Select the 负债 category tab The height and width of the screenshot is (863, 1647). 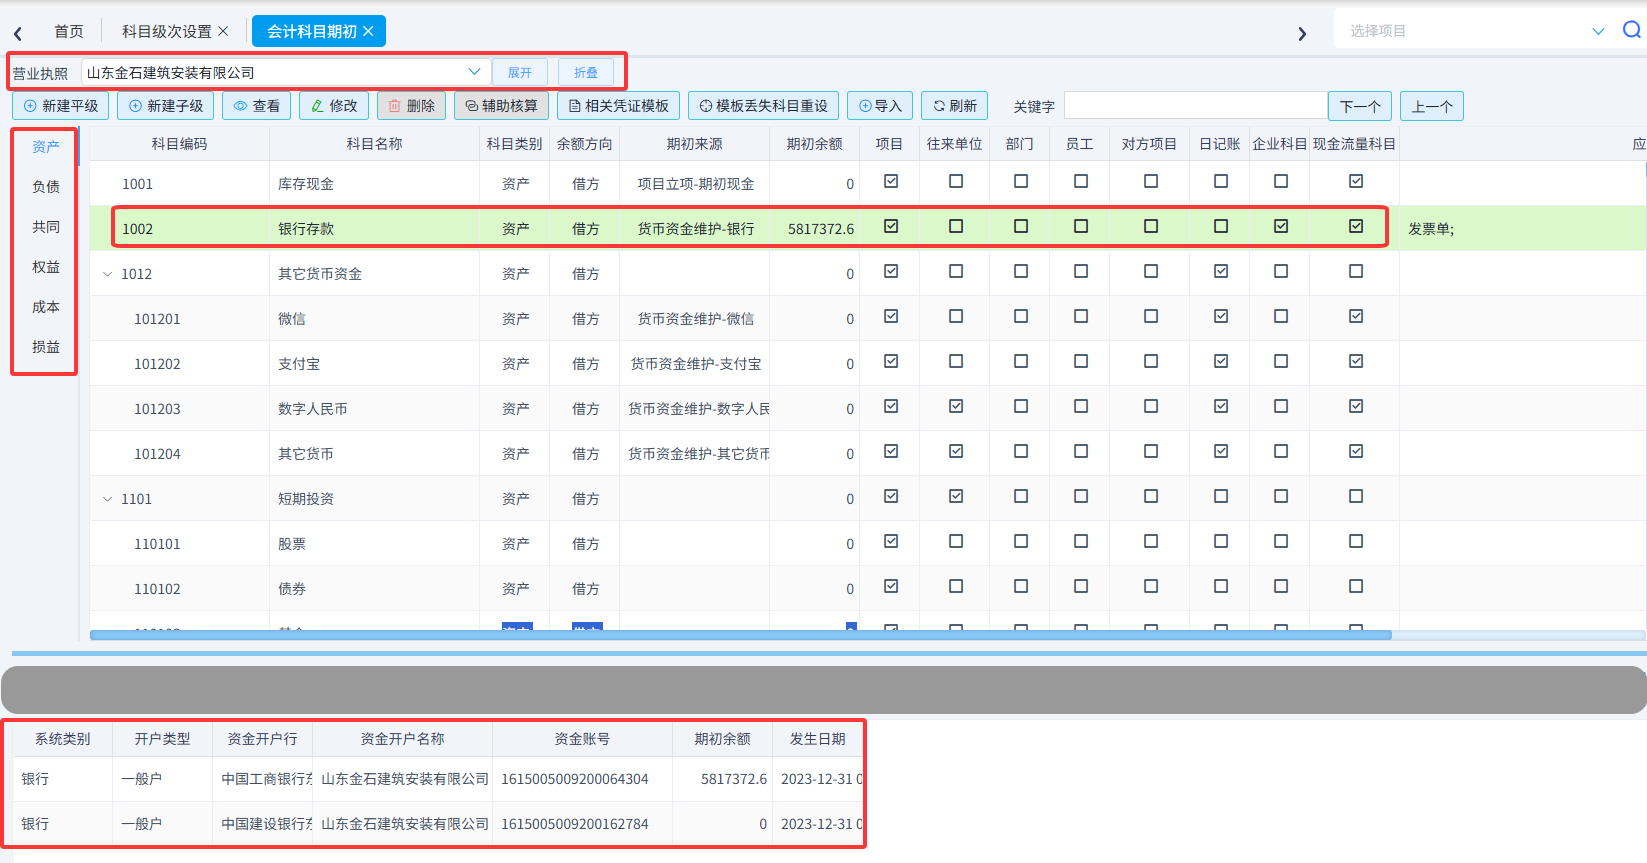click(46, 187)
